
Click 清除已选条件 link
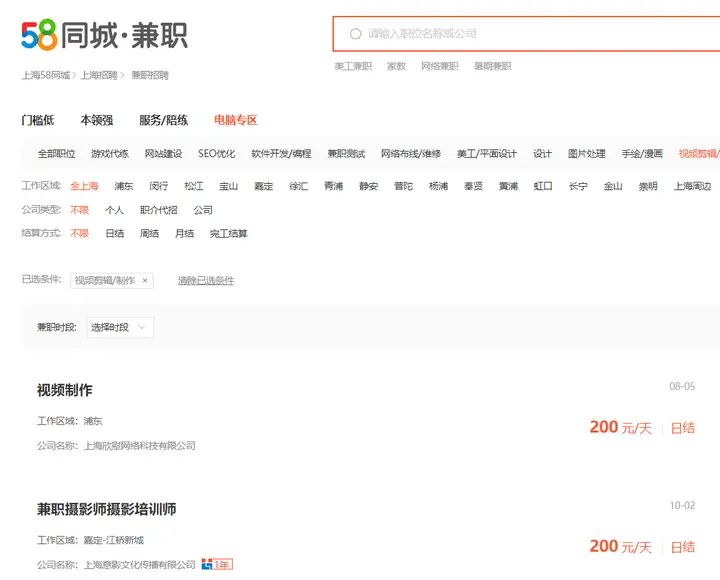pyautogui.click(x=206, y=280)
